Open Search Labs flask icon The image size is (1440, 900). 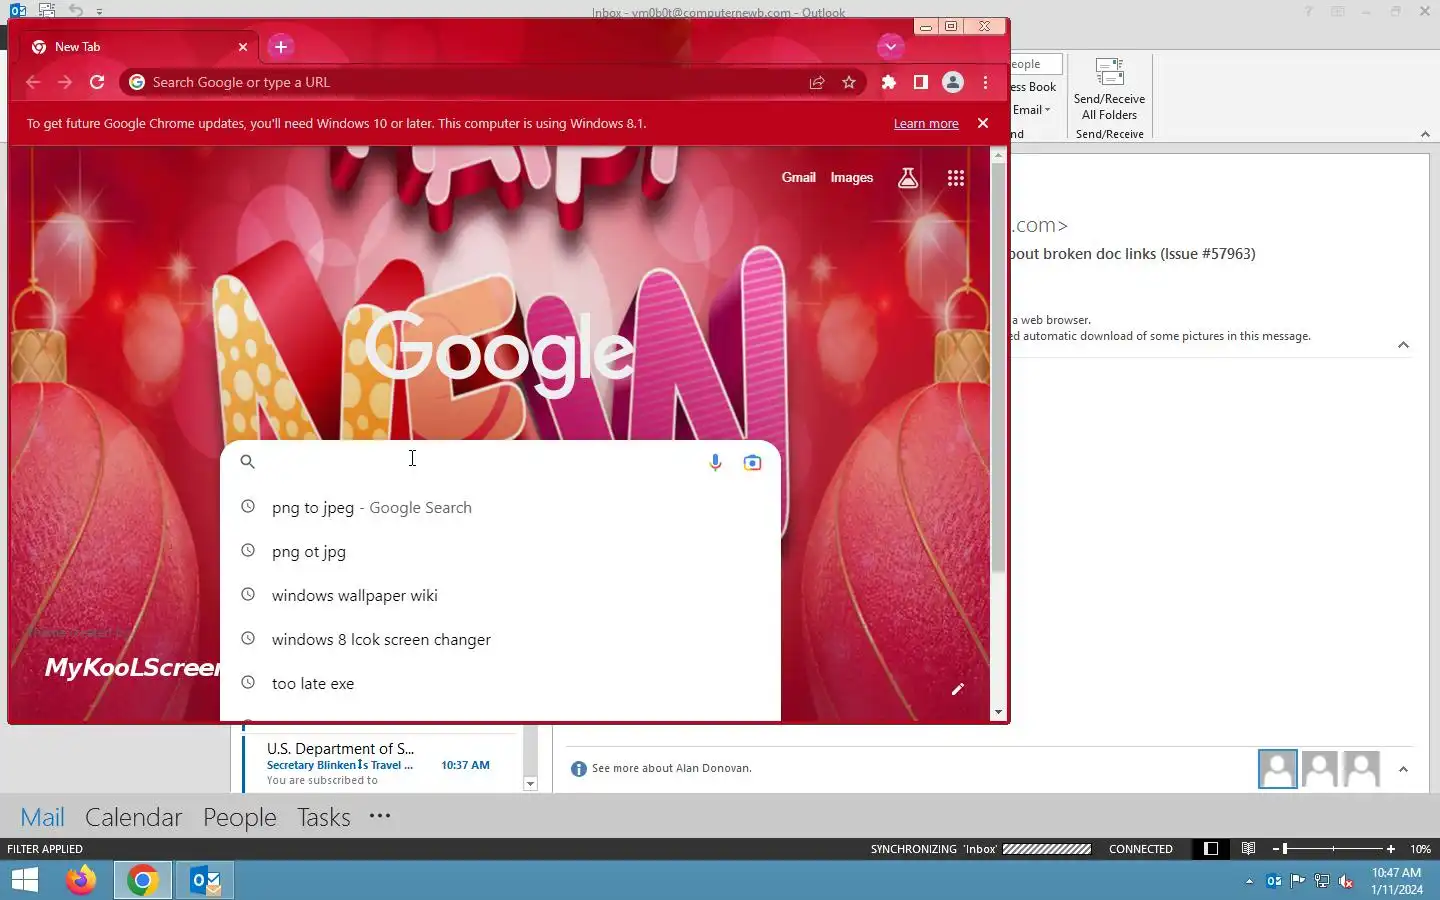(x=908, y=178)
